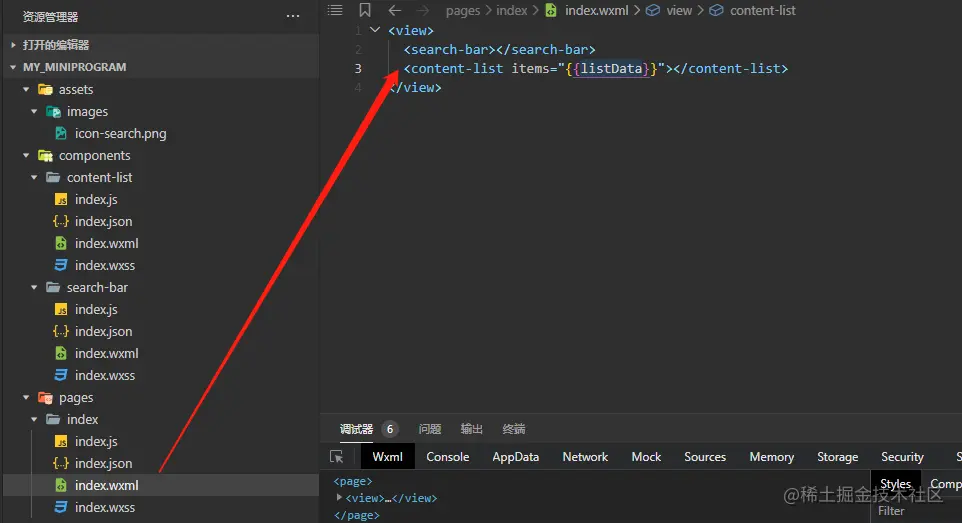Click the assets folder icon

click(x=45, y=90)
